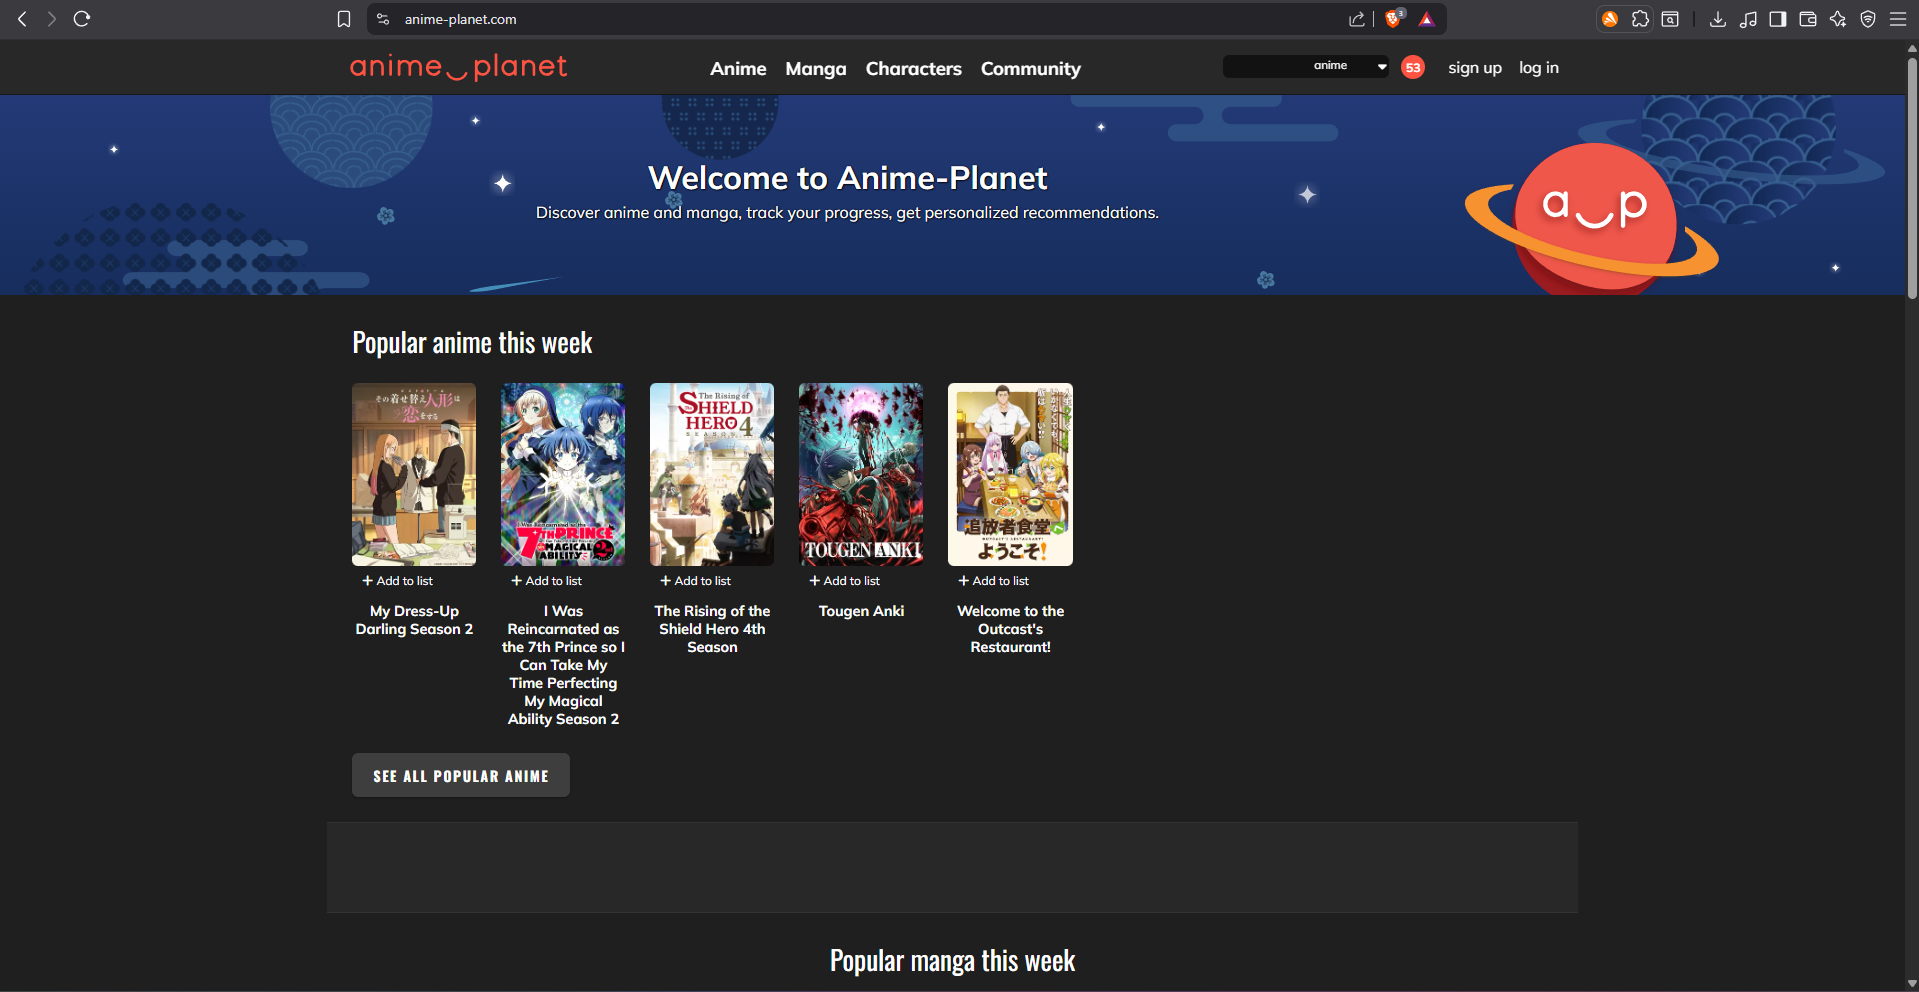The image size is (1919, 992).
Task: Open Brave Shields lion icon
Action: coord(1394,19)
